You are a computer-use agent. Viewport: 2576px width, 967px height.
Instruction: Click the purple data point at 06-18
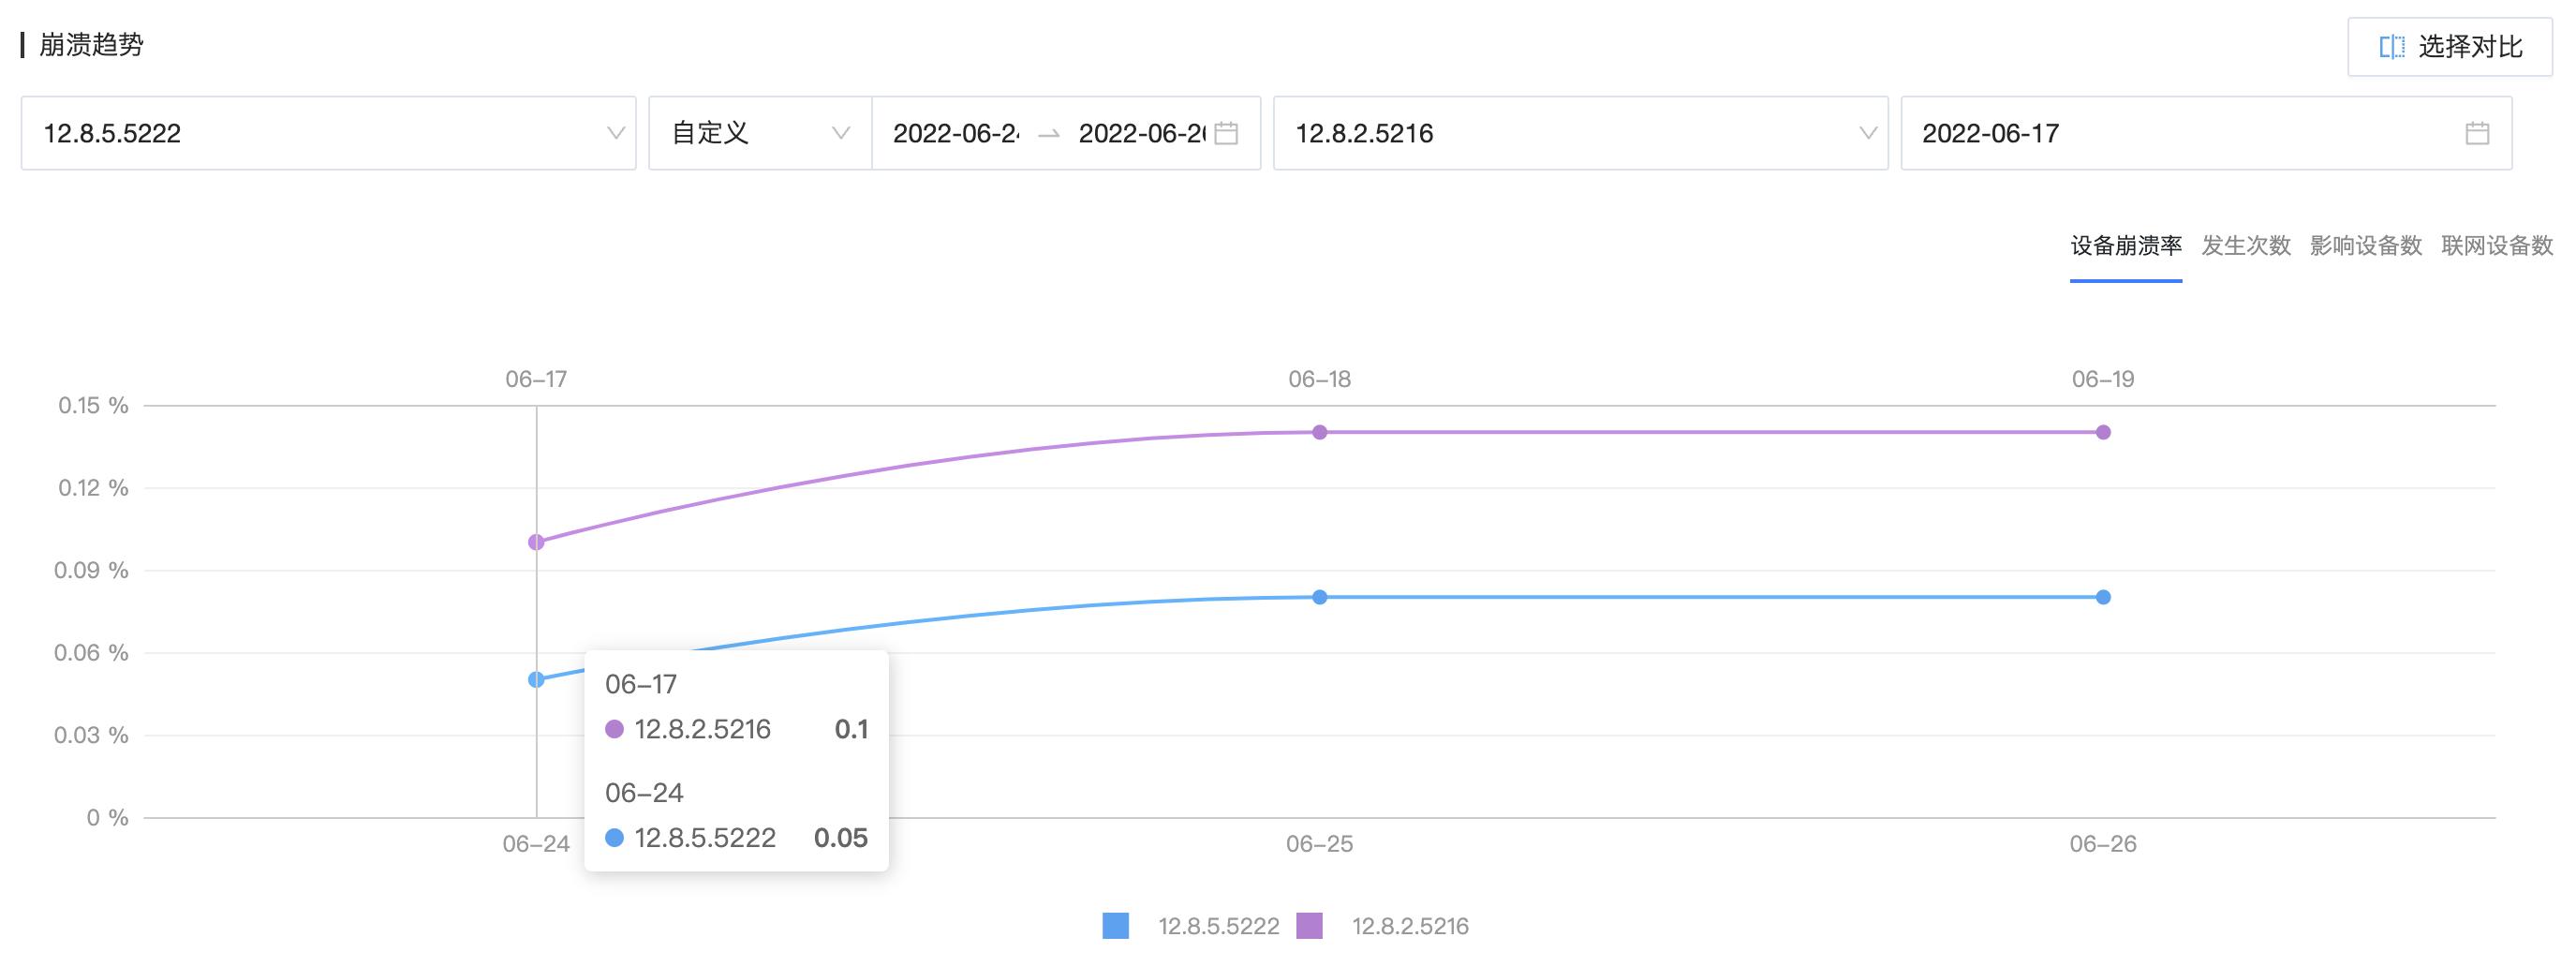(x=1322, y=432)
